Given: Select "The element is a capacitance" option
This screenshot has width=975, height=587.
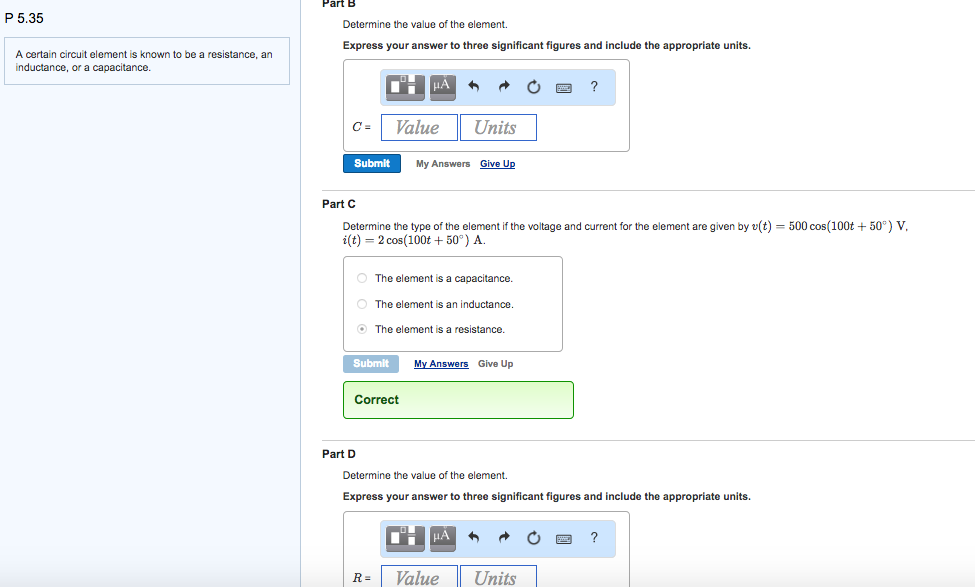Looking at the screenshot, I should pos(362,278).
